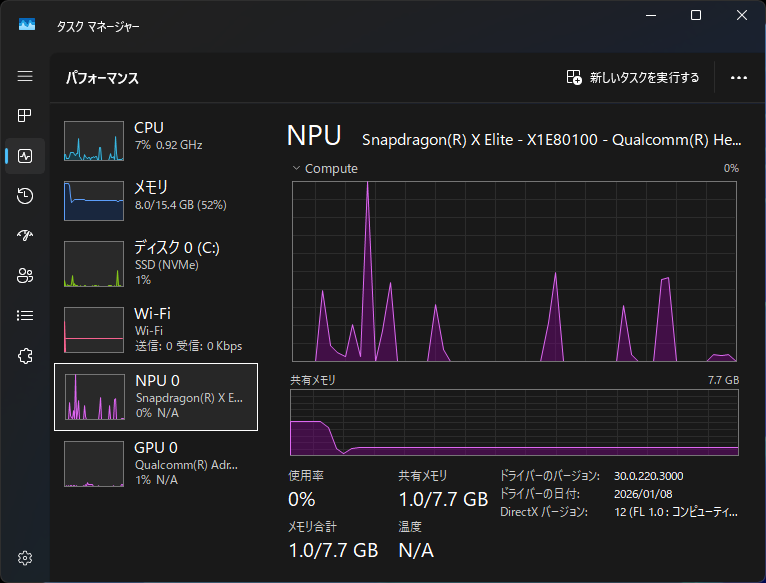Open the Startup apps page icon

25,236
